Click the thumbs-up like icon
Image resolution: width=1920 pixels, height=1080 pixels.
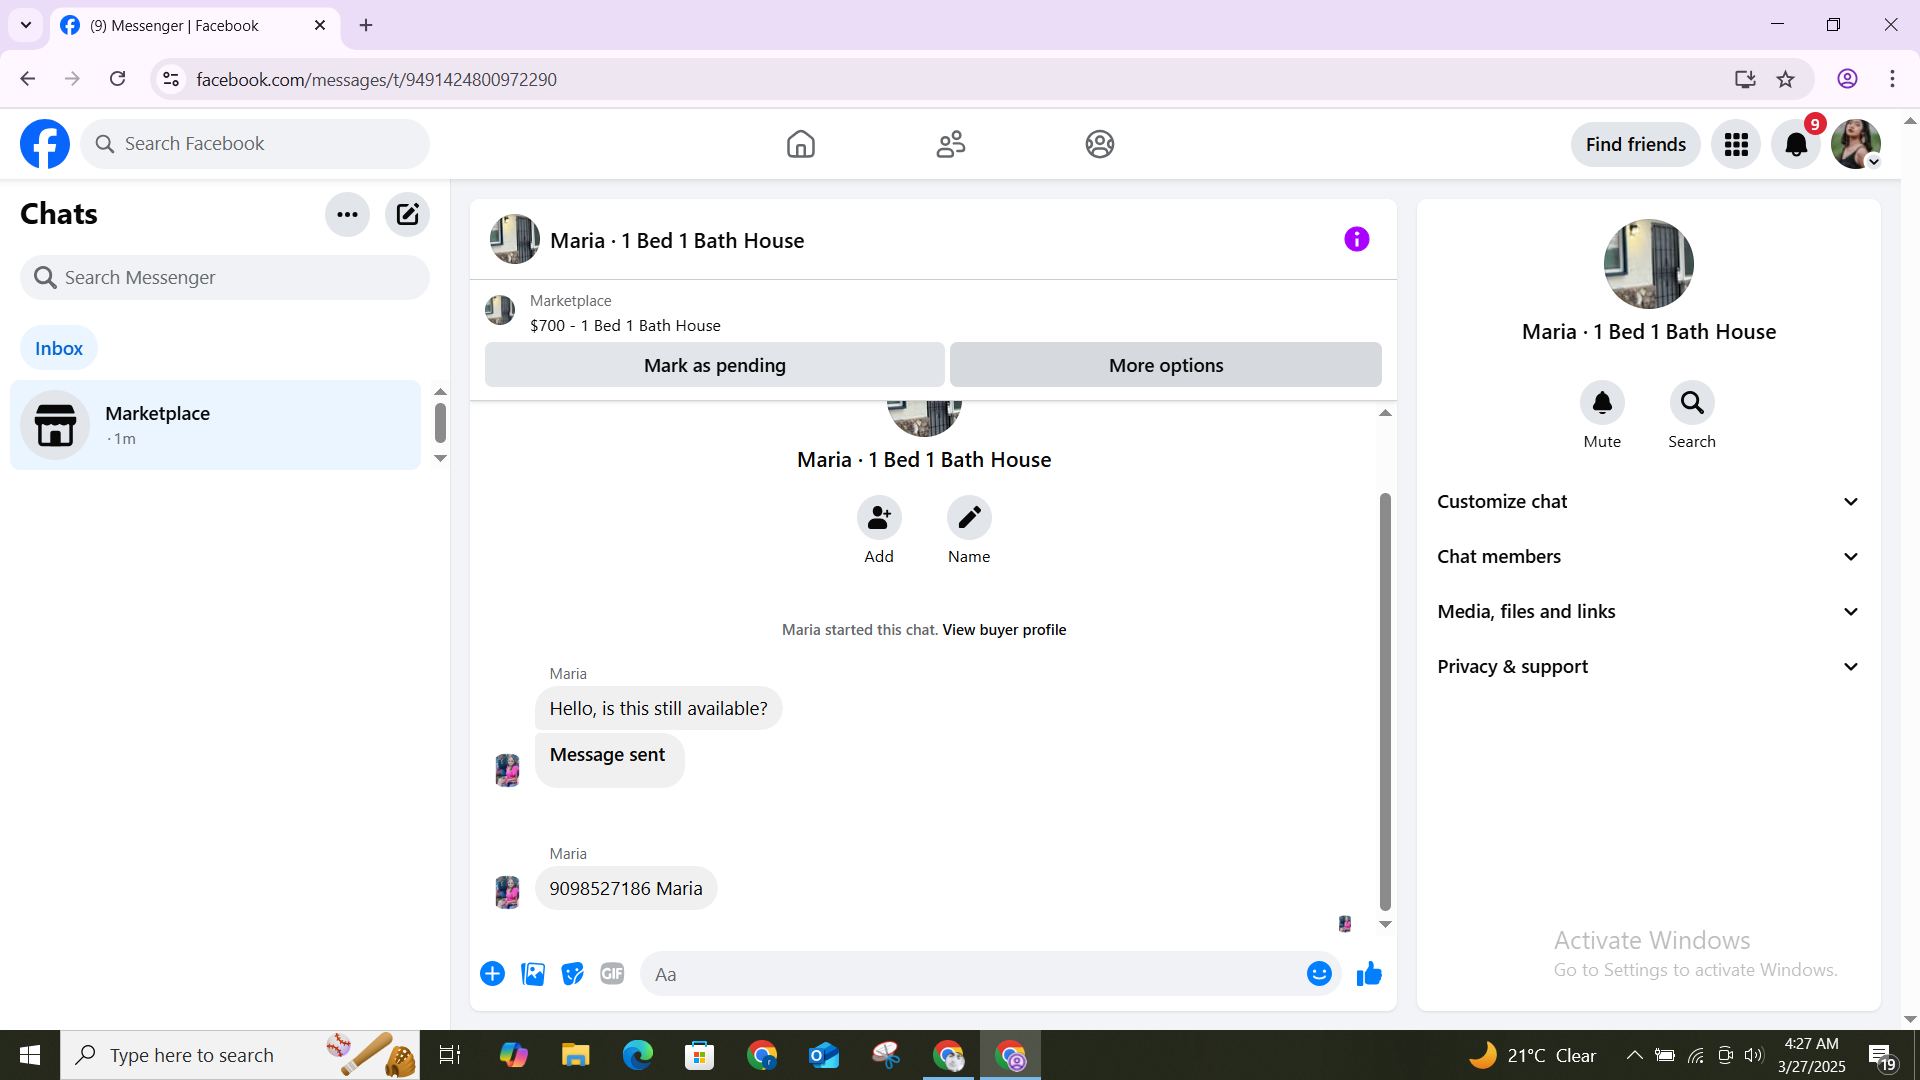pyautogui.click(x=1369, y=974)
